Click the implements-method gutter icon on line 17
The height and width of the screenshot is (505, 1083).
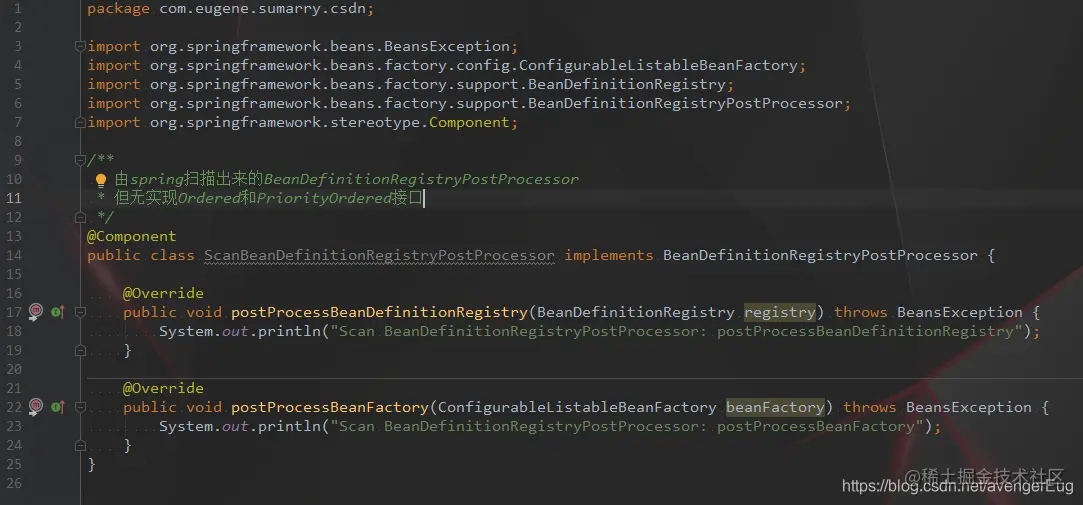57,313
